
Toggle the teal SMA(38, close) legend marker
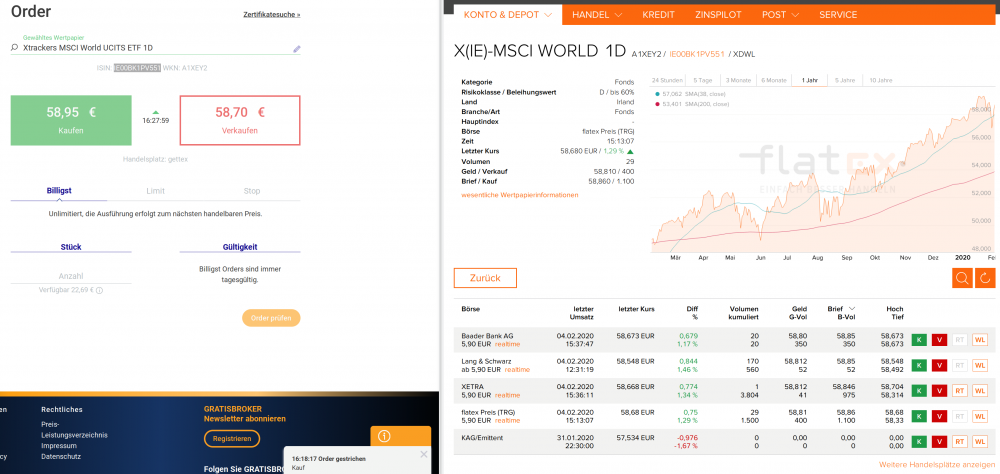tap(658, 94)
